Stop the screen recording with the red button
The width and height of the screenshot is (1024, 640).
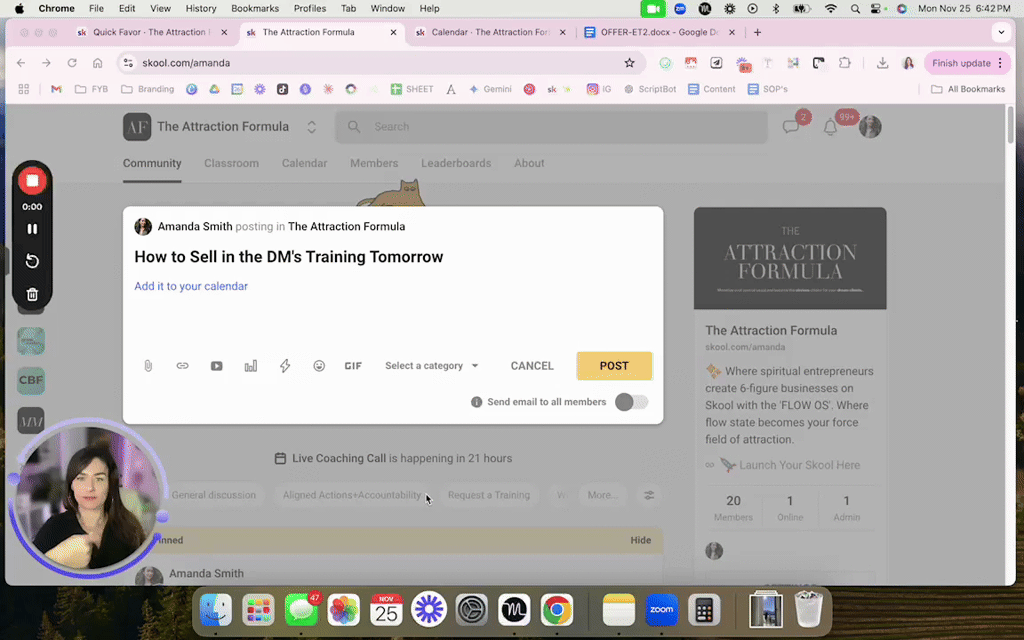click(x=32, y=180)
